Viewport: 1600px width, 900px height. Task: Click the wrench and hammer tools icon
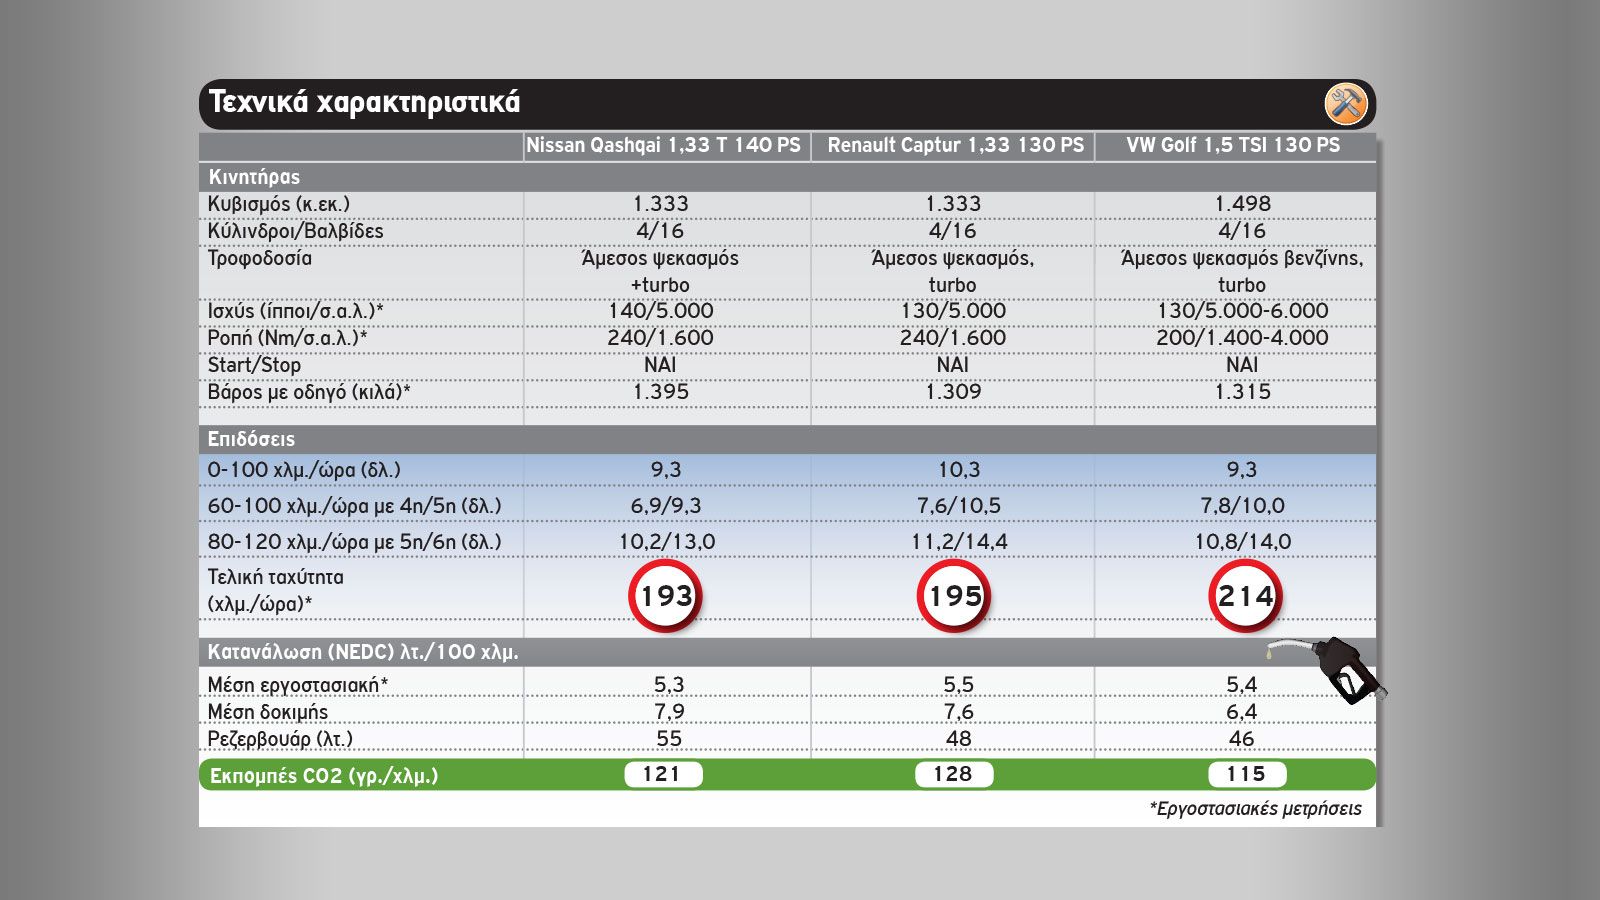pyautogui.click(x=1345, y=104)
